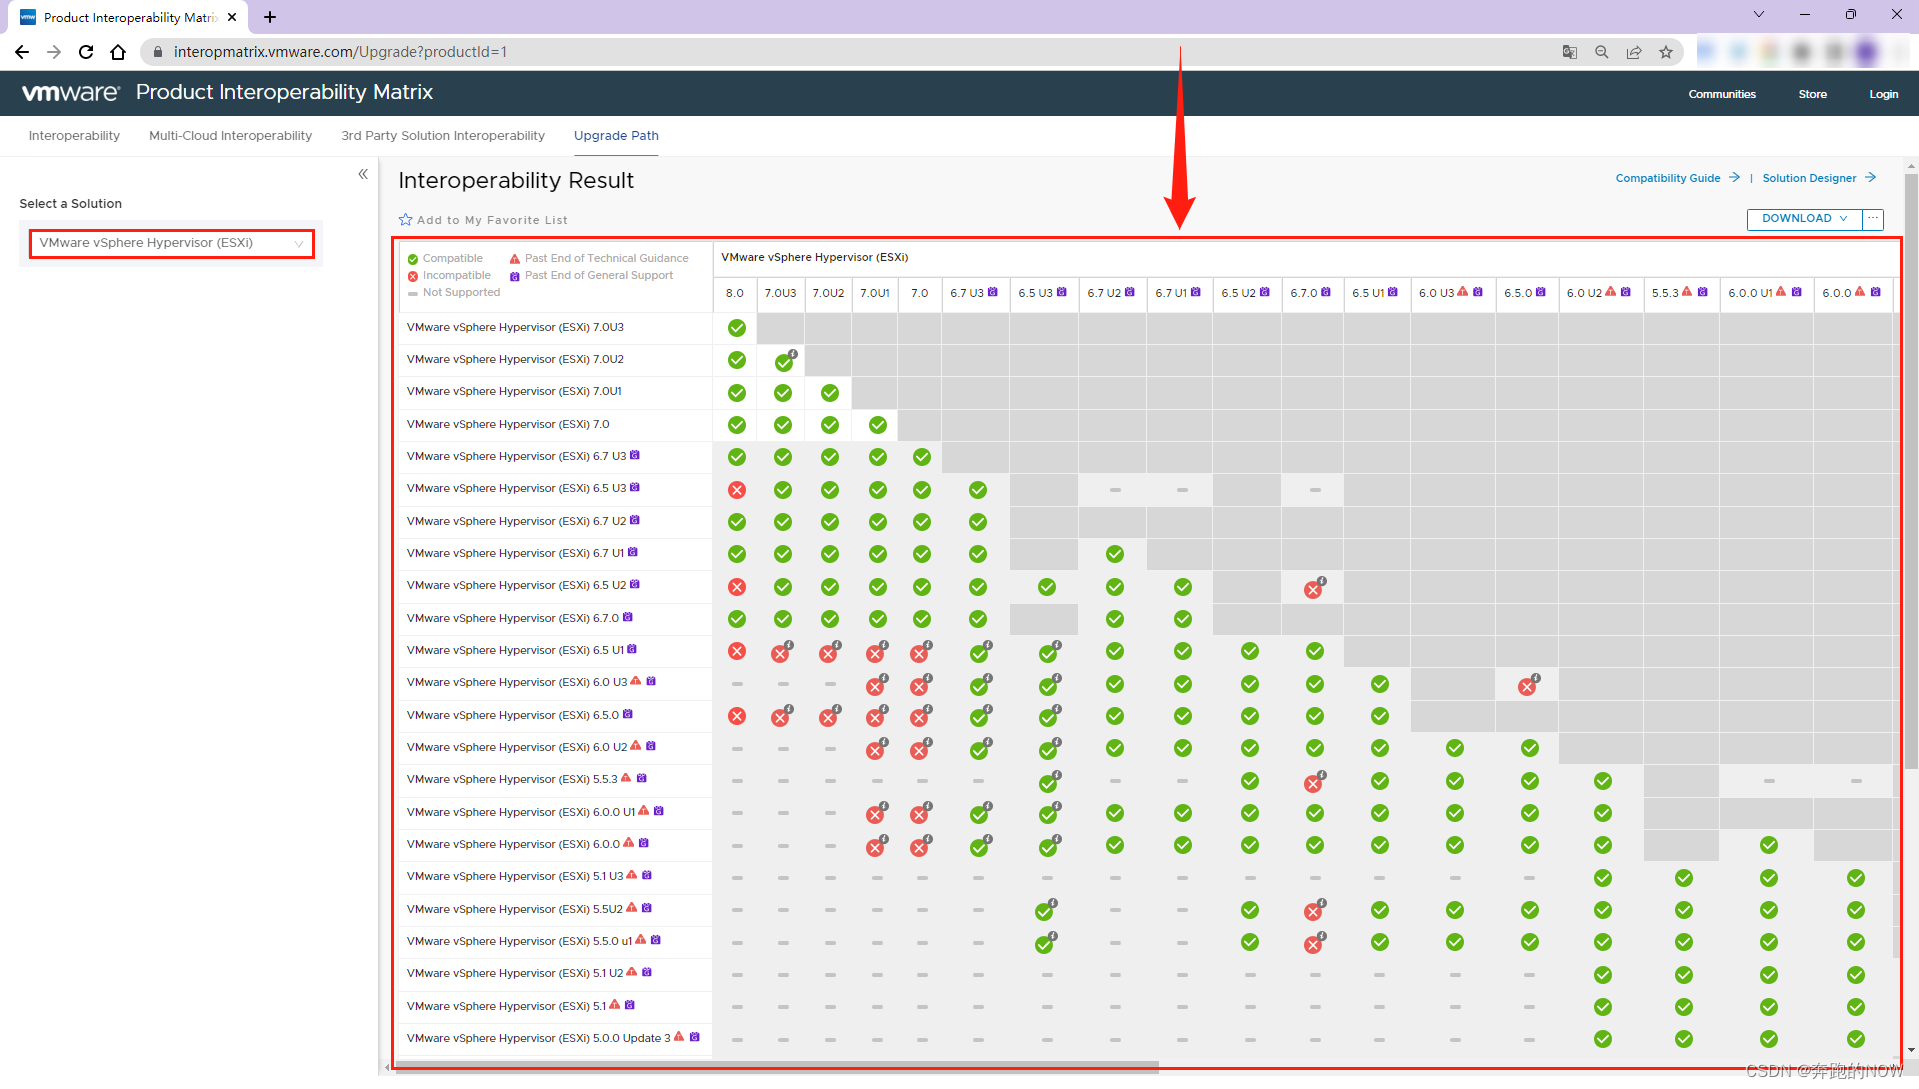The width and height of the screenshot is (1919, 1089).
Task: Switch to 3rd Party Solution Interoperability tab
Action: click(443, 136)
